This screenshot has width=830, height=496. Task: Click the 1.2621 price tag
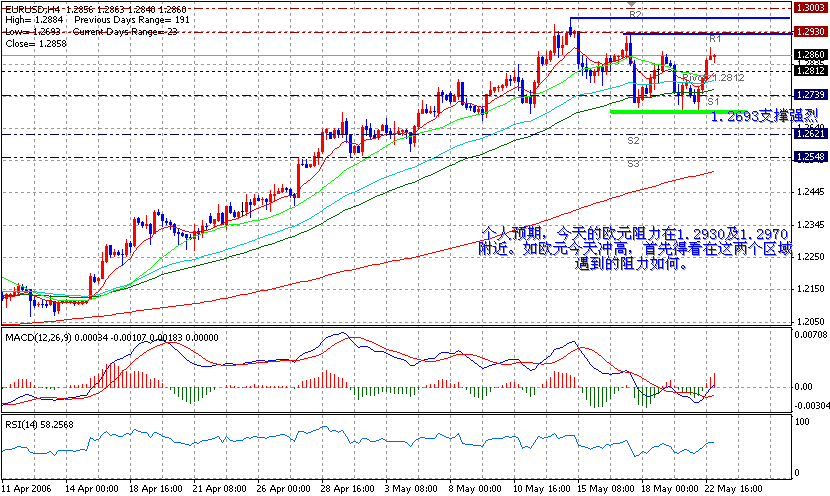(x=810, y=134)
